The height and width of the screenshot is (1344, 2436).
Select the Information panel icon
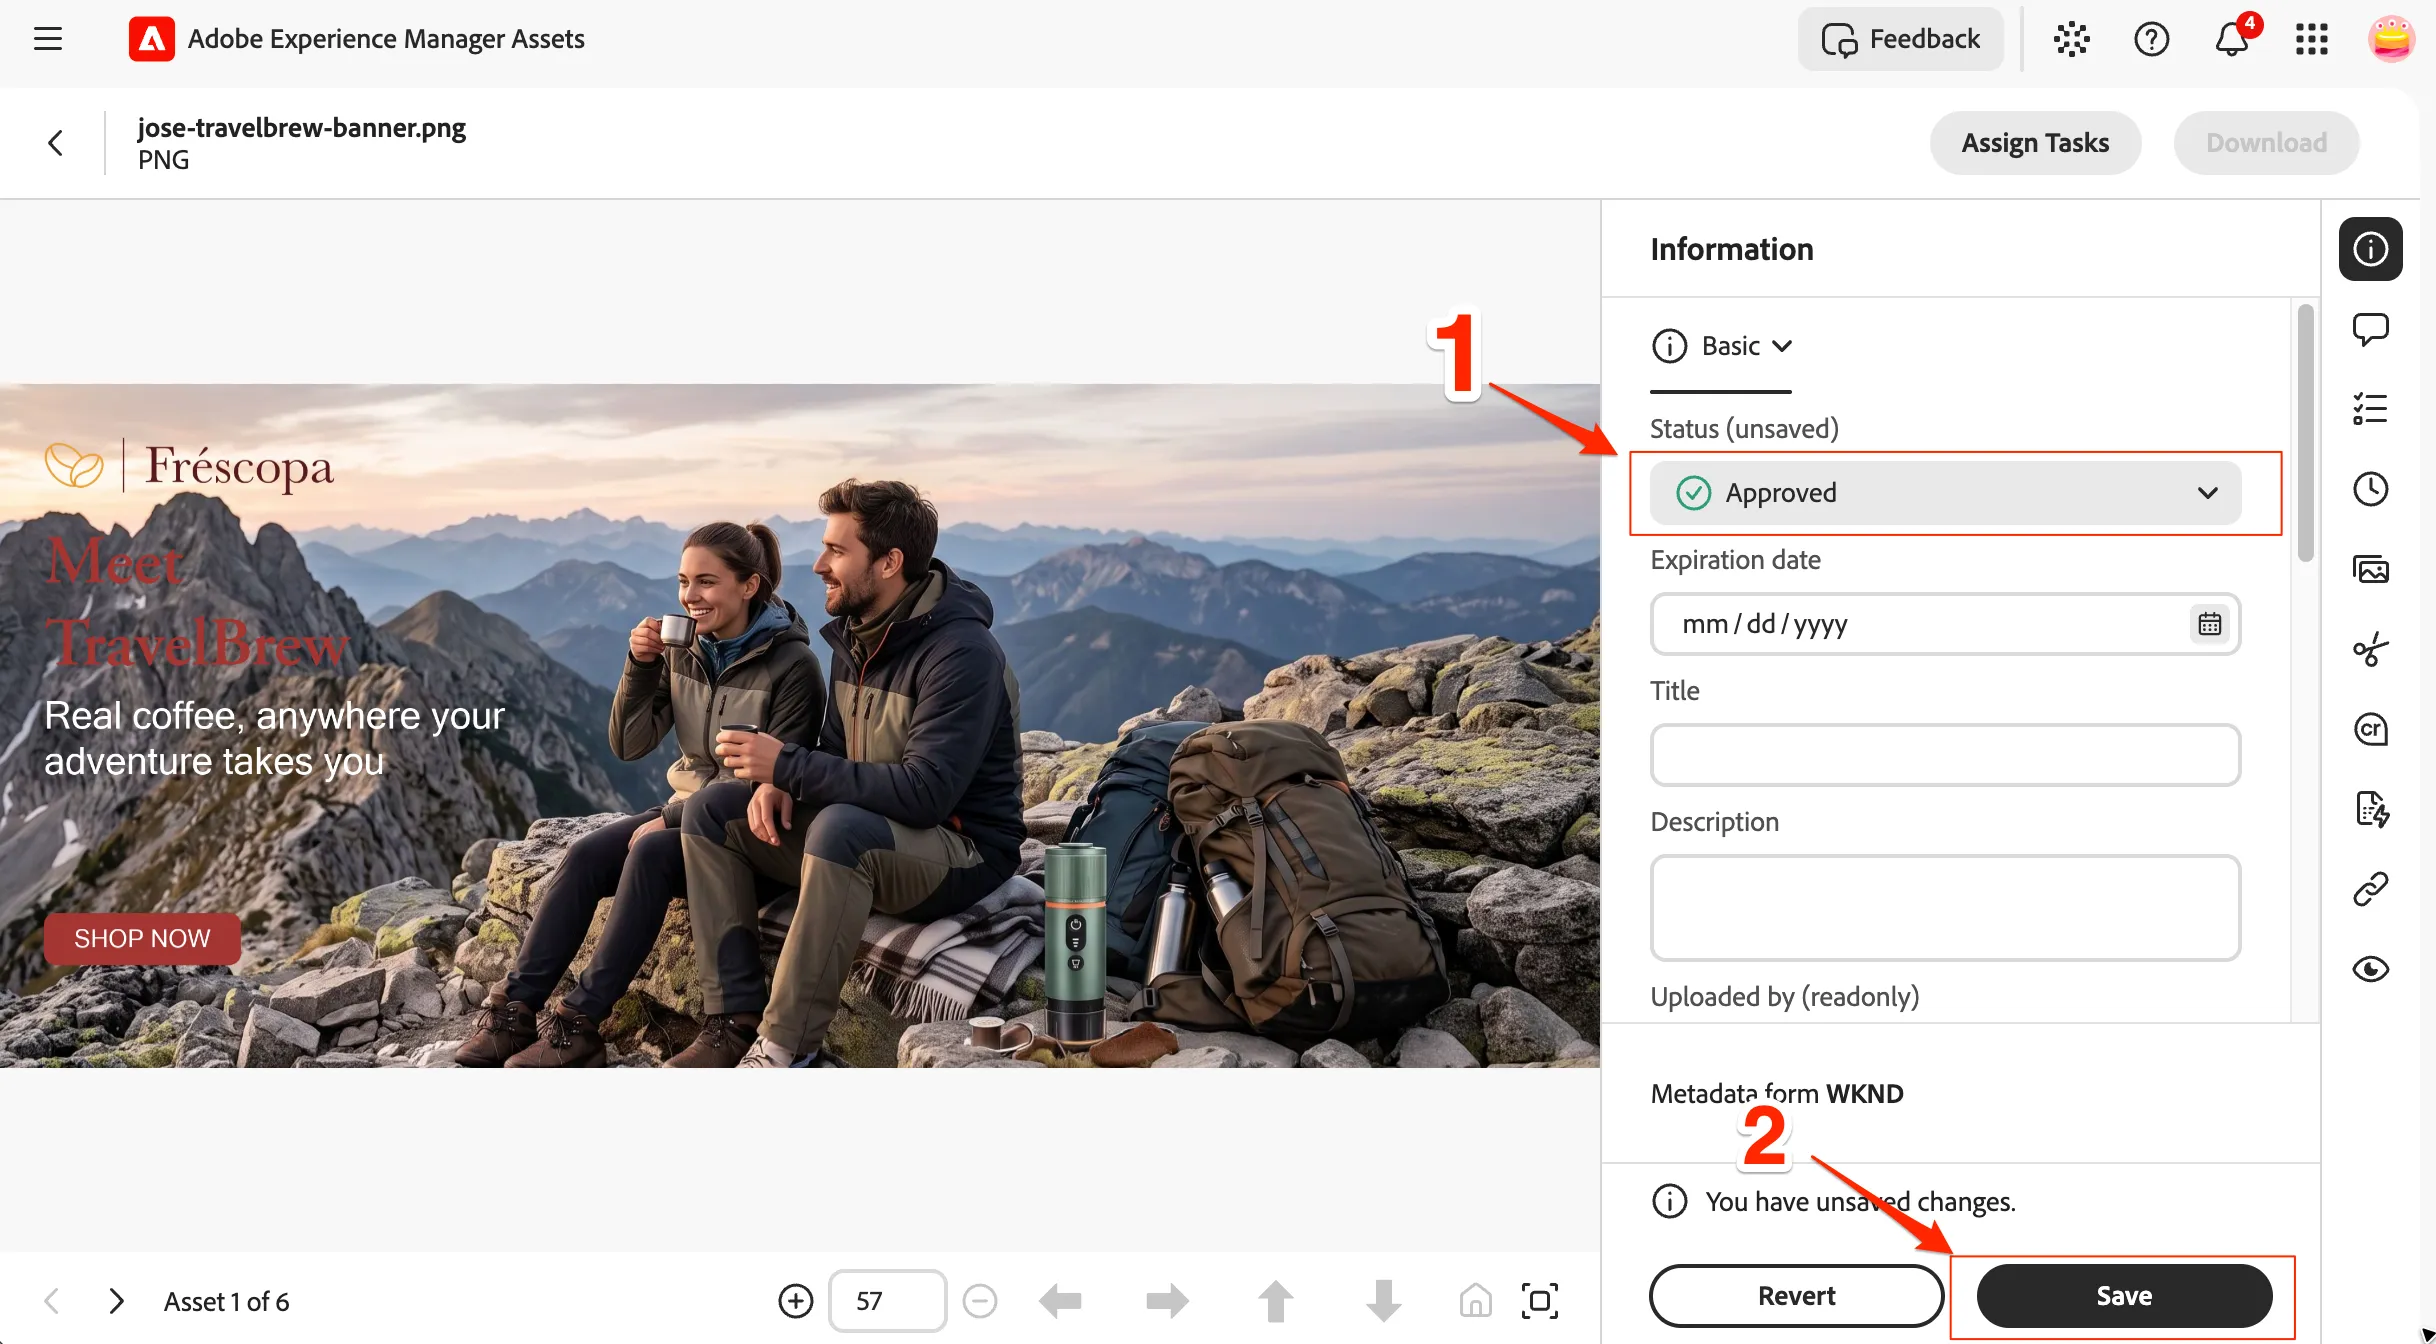[x=2371, y=249]
